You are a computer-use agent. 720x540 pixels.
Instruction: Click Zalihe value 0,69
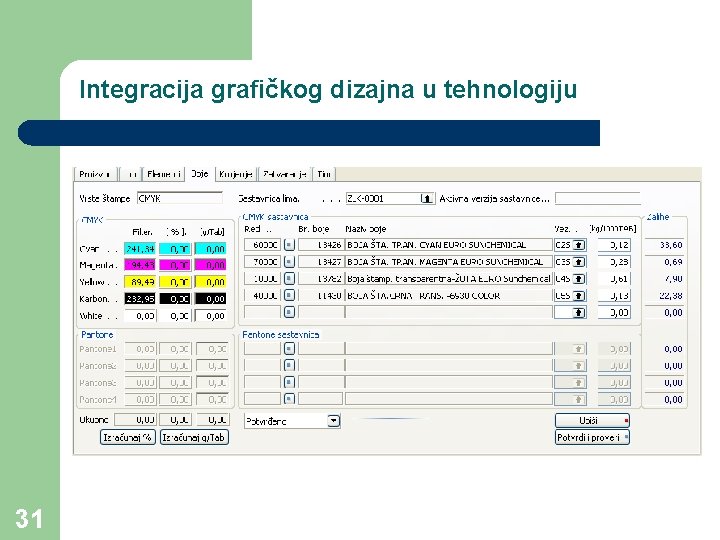pos(673,262)
